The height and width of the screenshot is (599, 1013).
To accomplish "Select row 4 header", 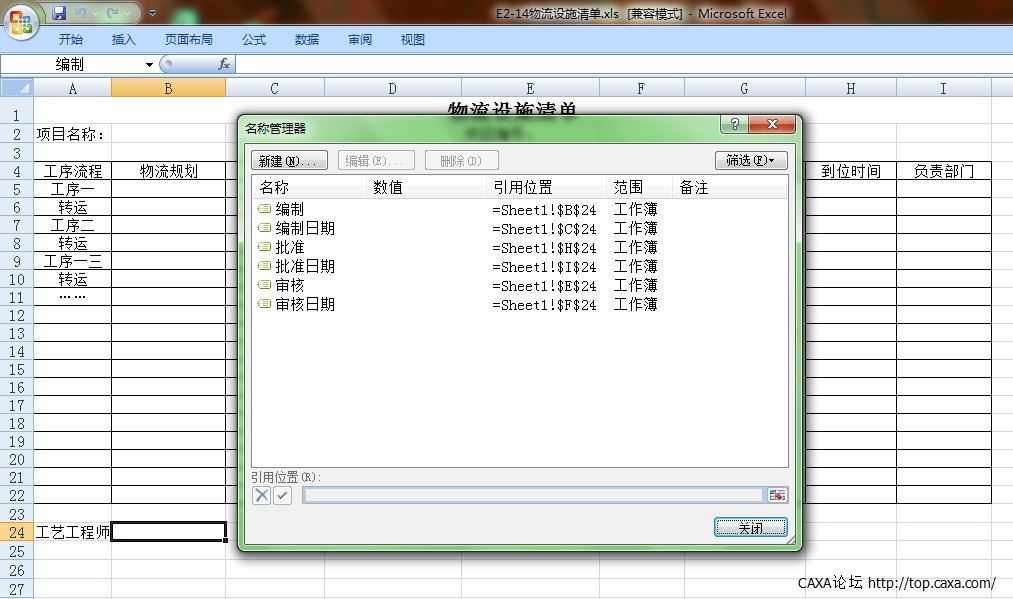I will pos(17,171).
